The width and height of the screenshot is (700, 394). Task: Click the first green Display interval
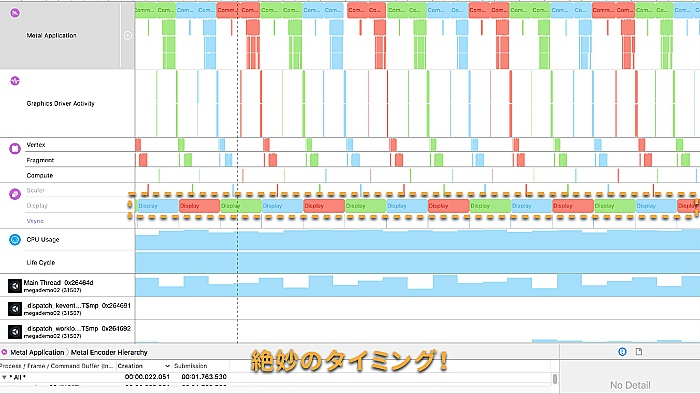pyautogui.click(x=241, y=206)
